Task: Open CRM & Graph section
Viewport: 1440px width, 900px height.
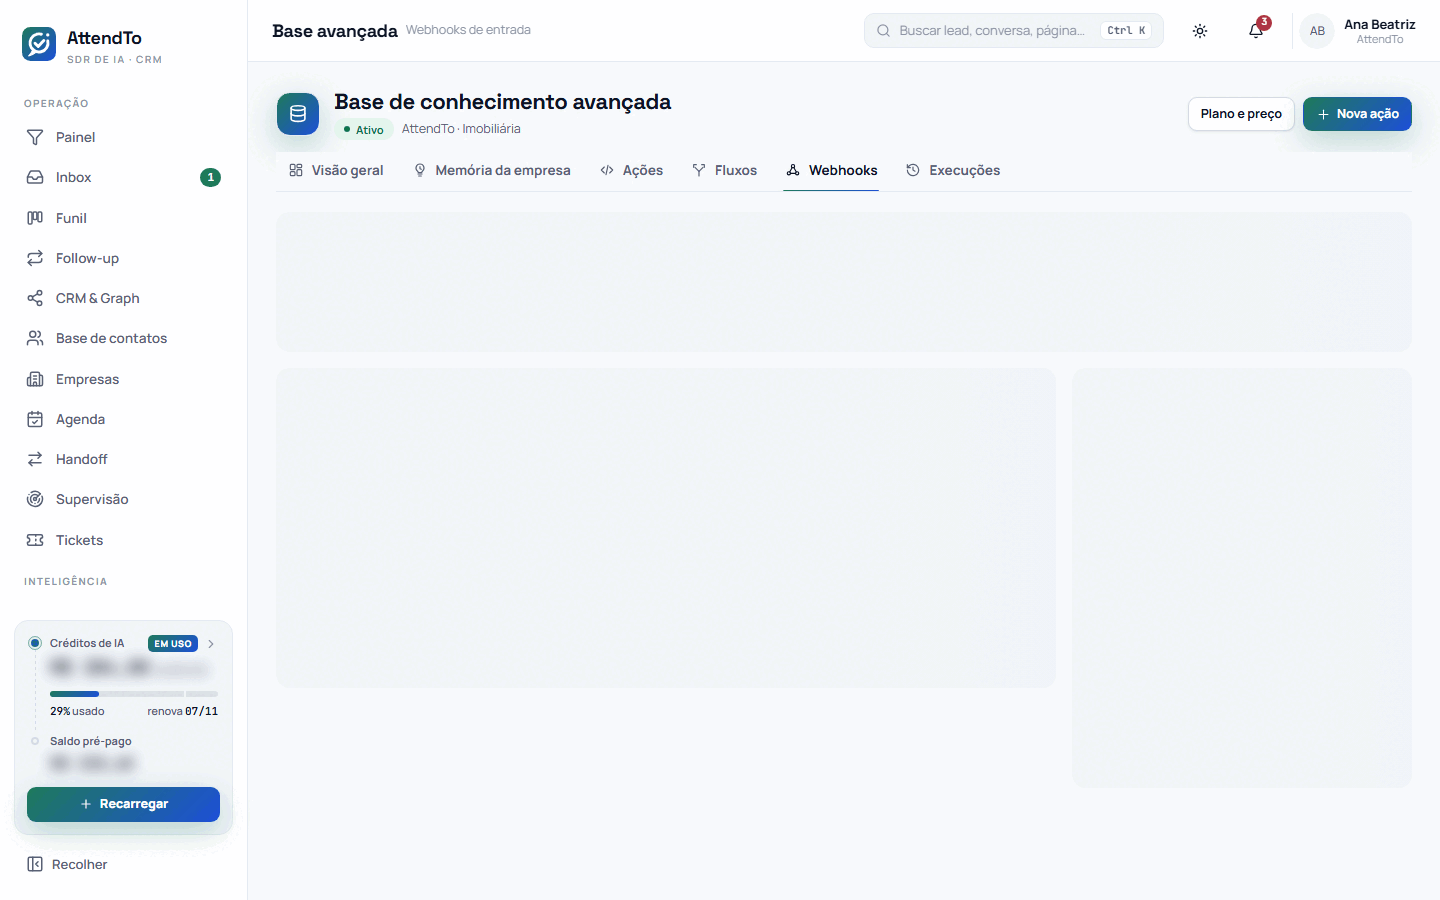Action: point(123,298)
